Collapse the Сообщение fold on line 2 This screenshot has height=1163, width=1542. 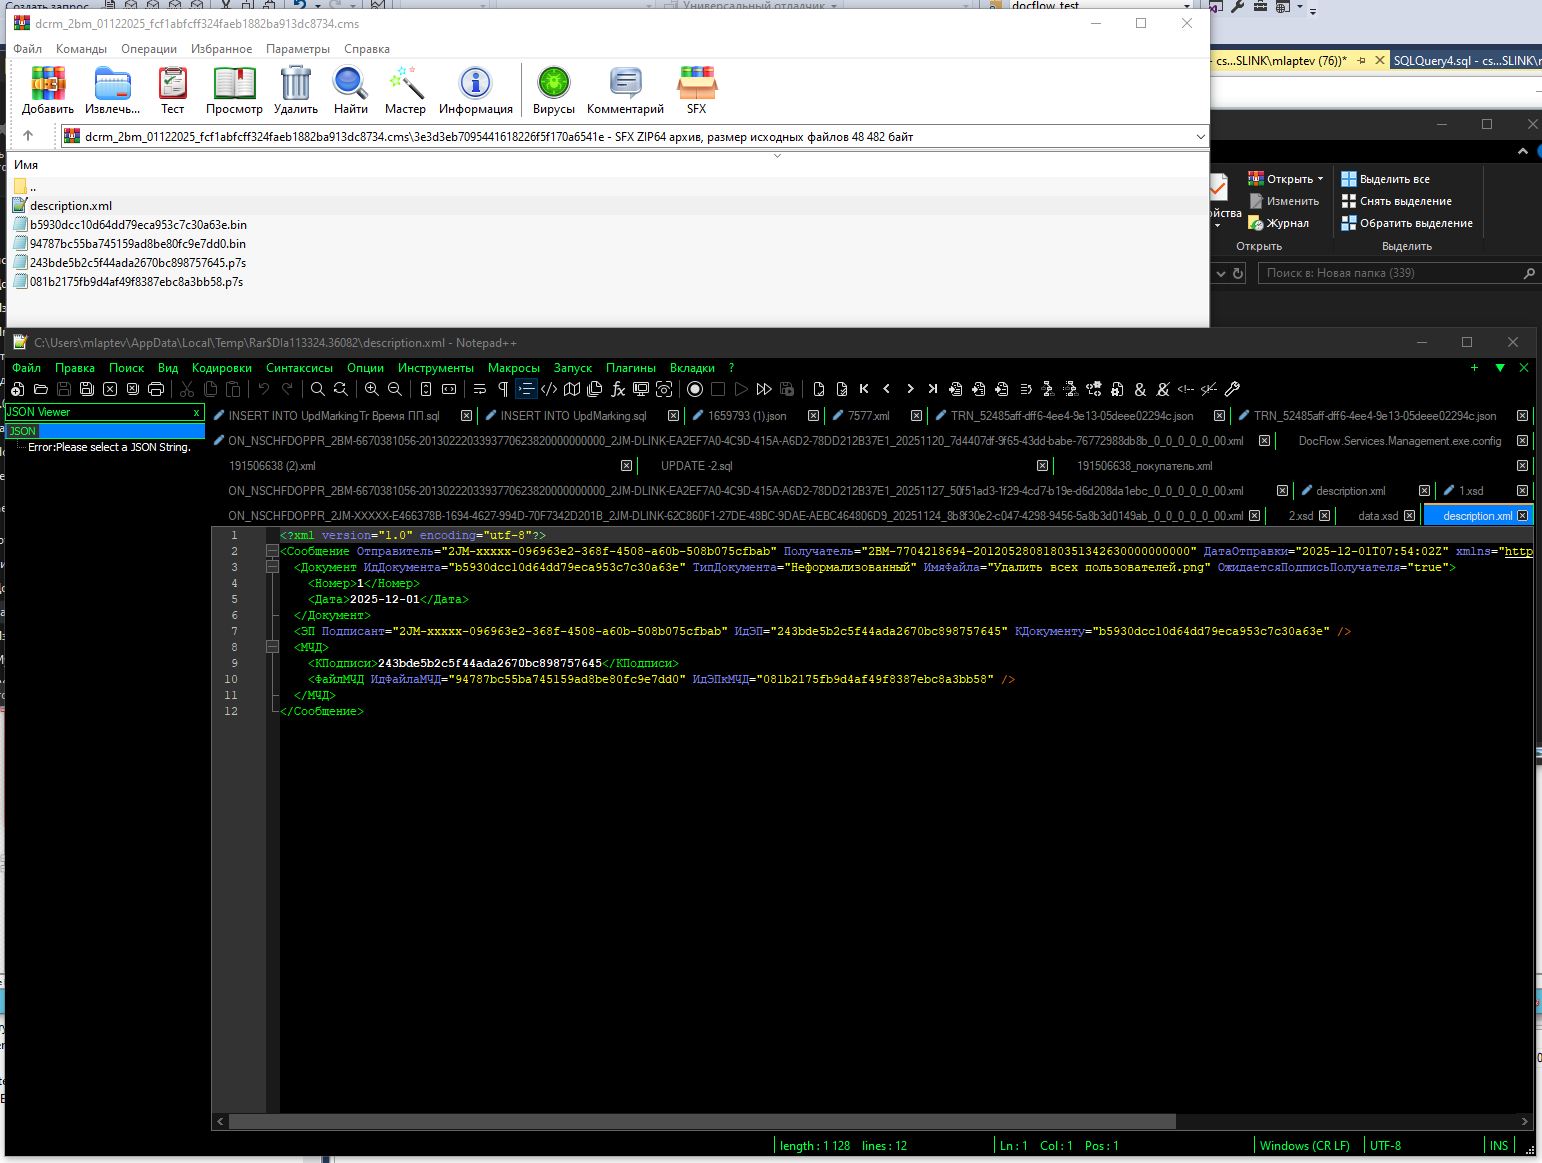click(272, 551)
